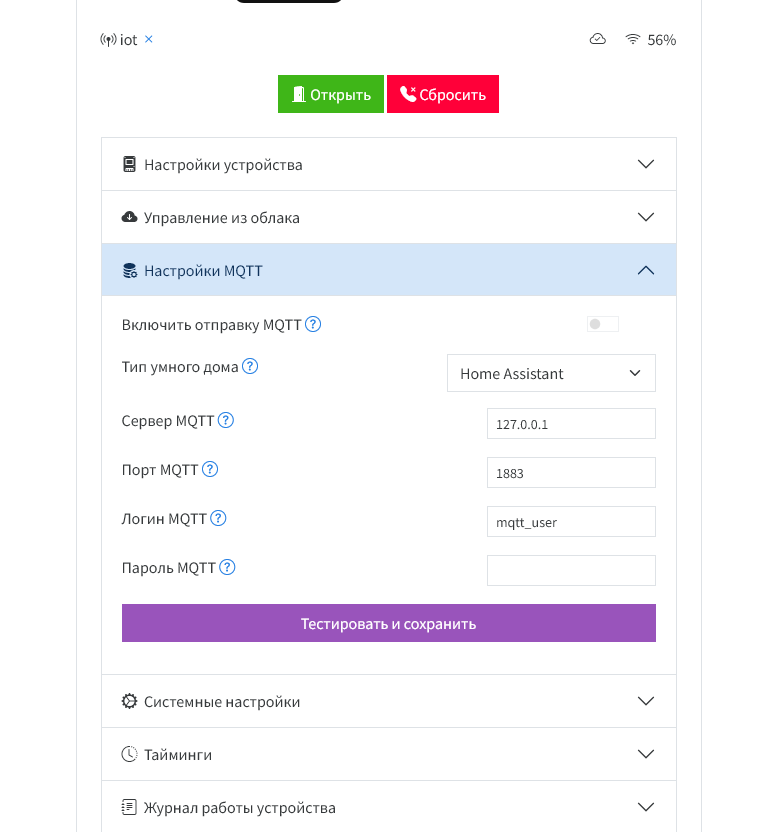Screen dimensions: 777x832
Task: Click the device icon beside Настройки устройства
Action: tap(130, 164)
